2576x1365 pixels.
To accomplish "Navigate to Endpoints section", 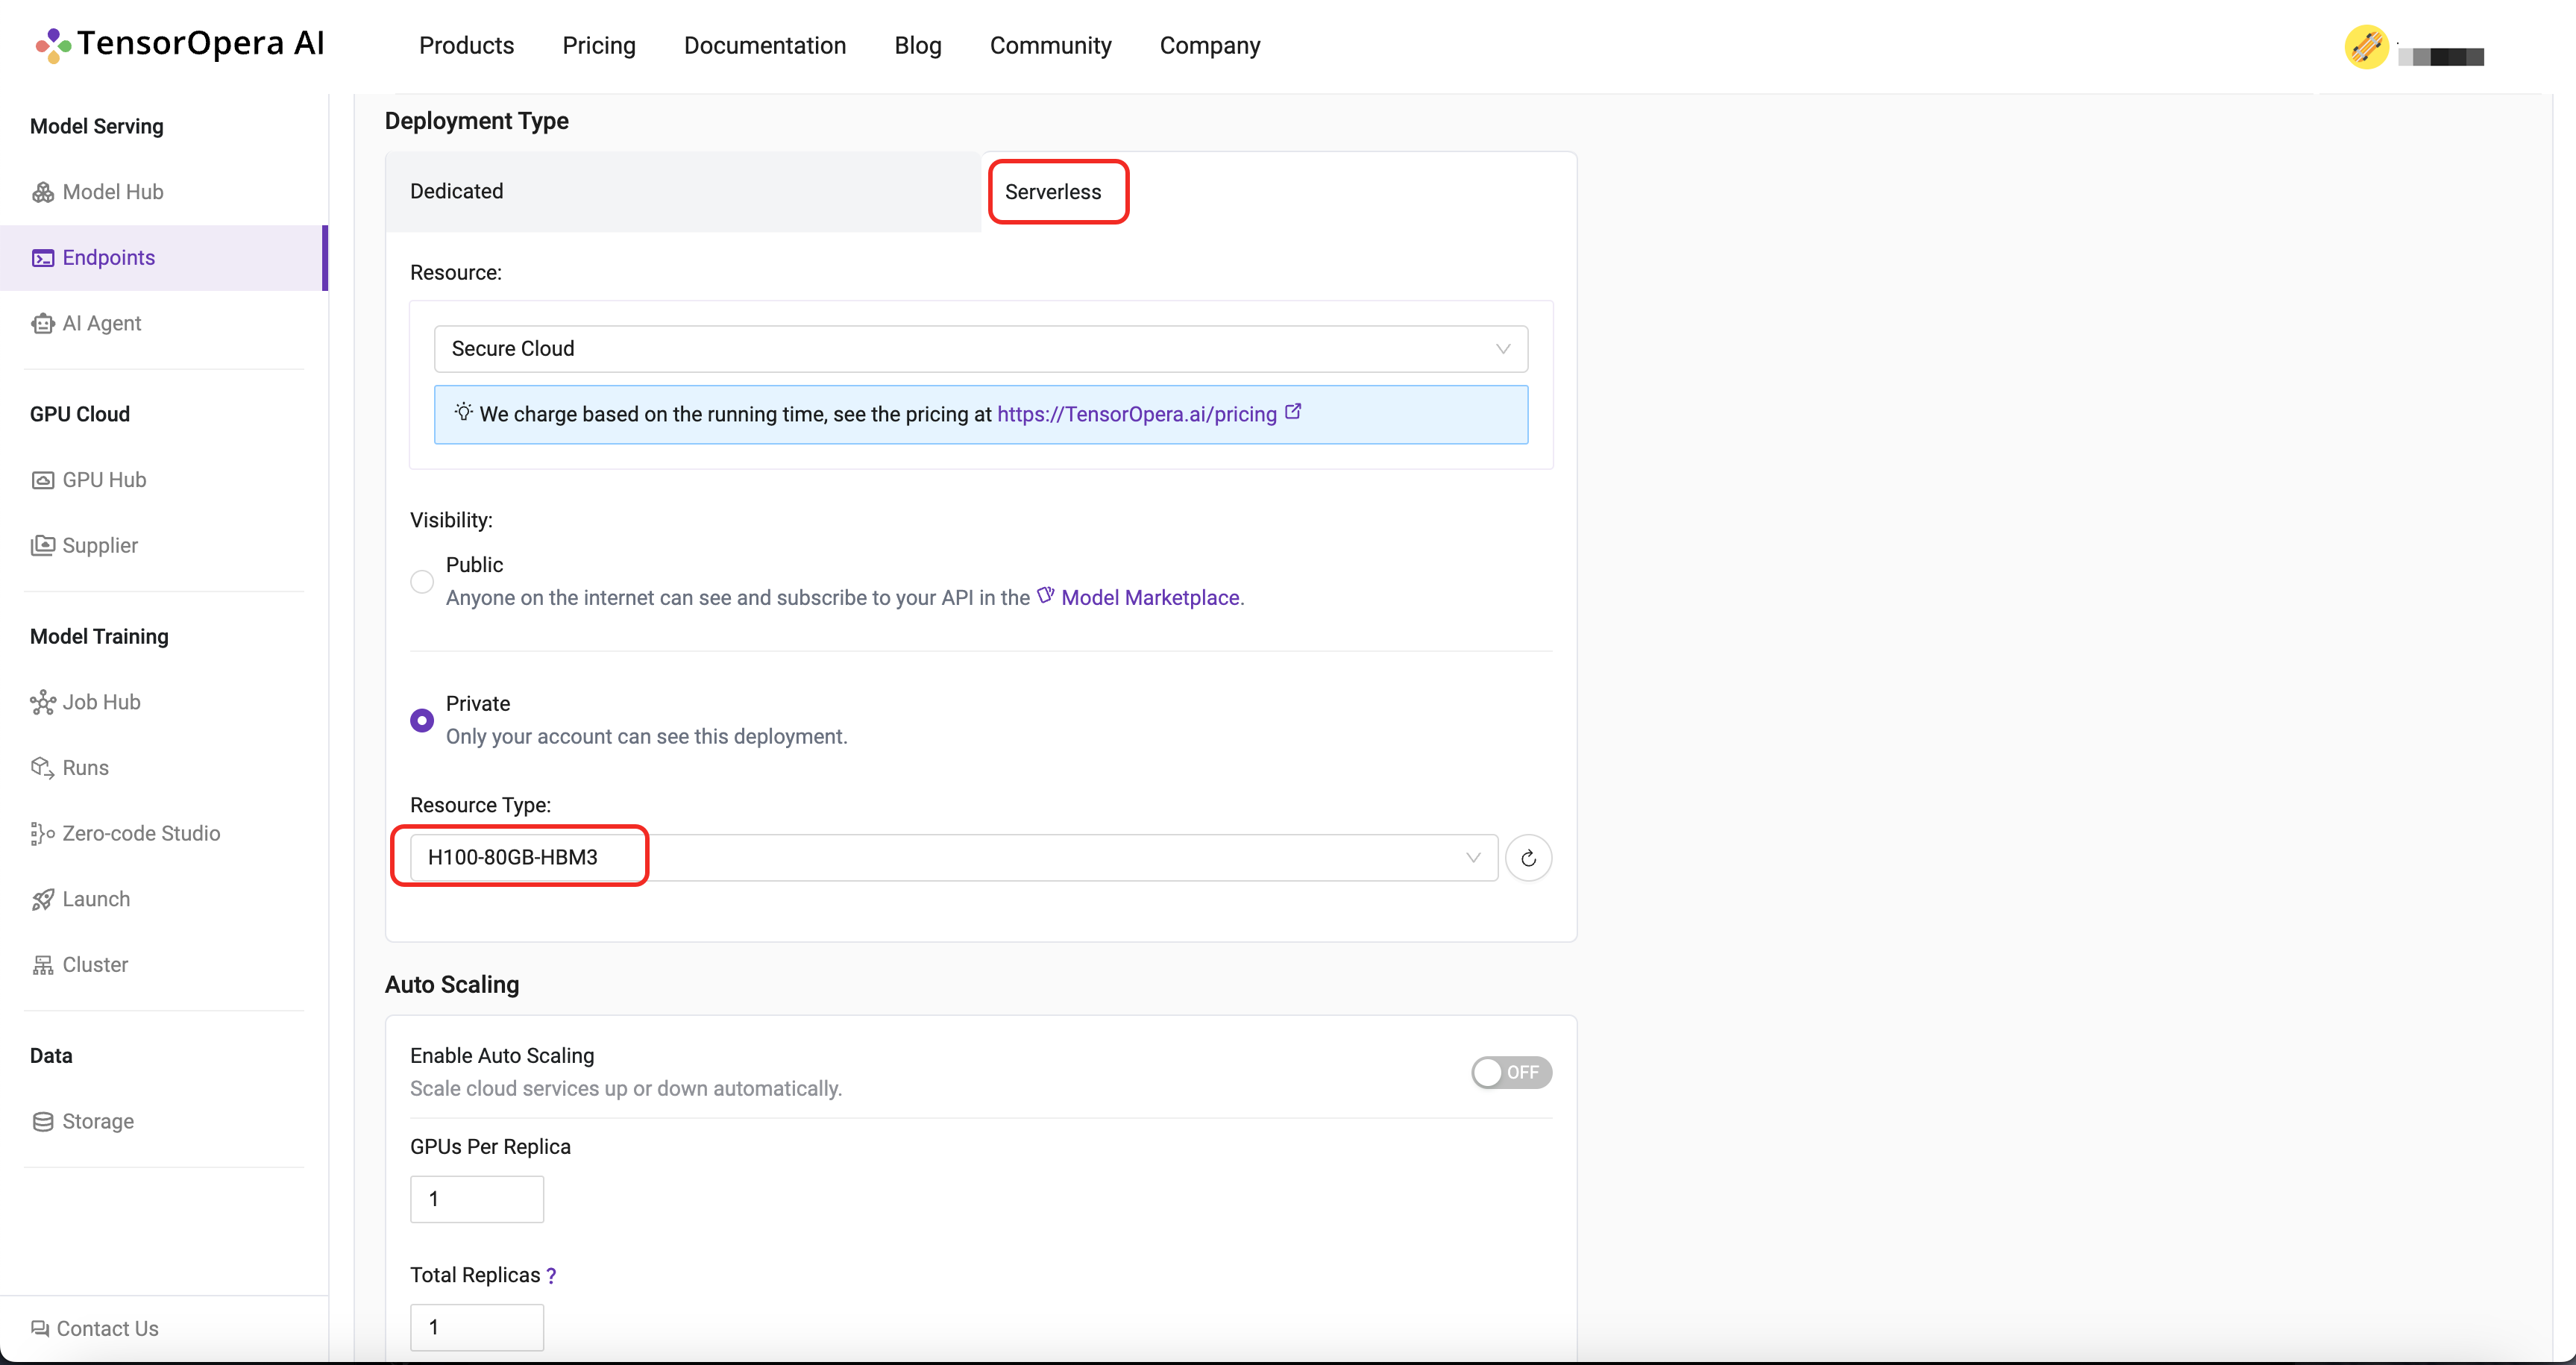I will pos(109,257).
